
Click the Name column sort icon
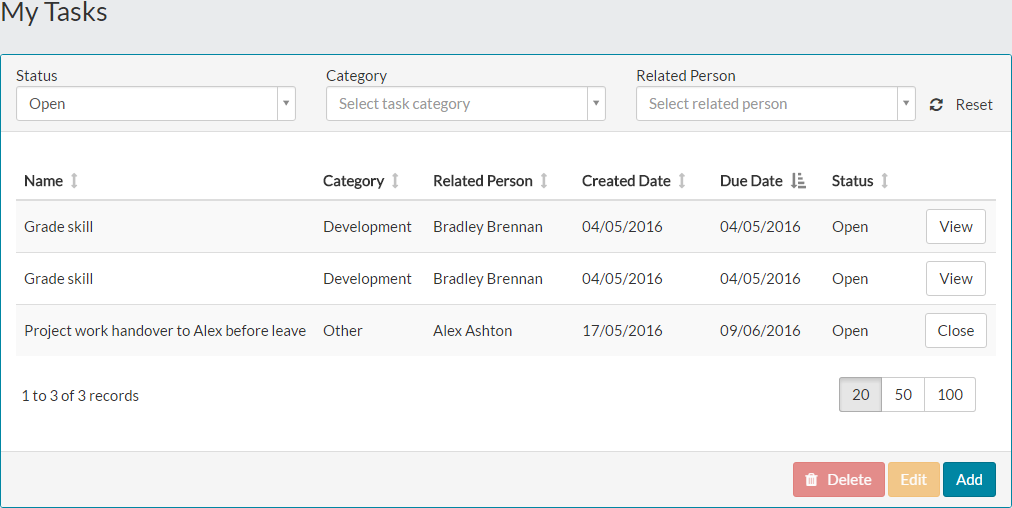pos(74,181)
